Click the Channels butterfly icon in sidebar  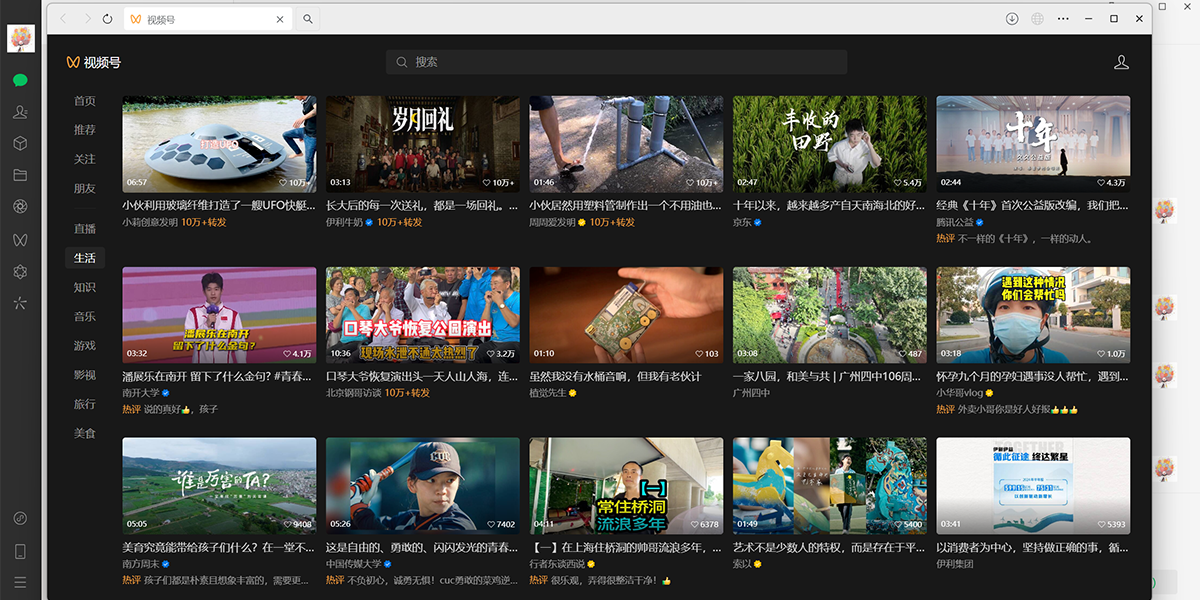(20, 240)
